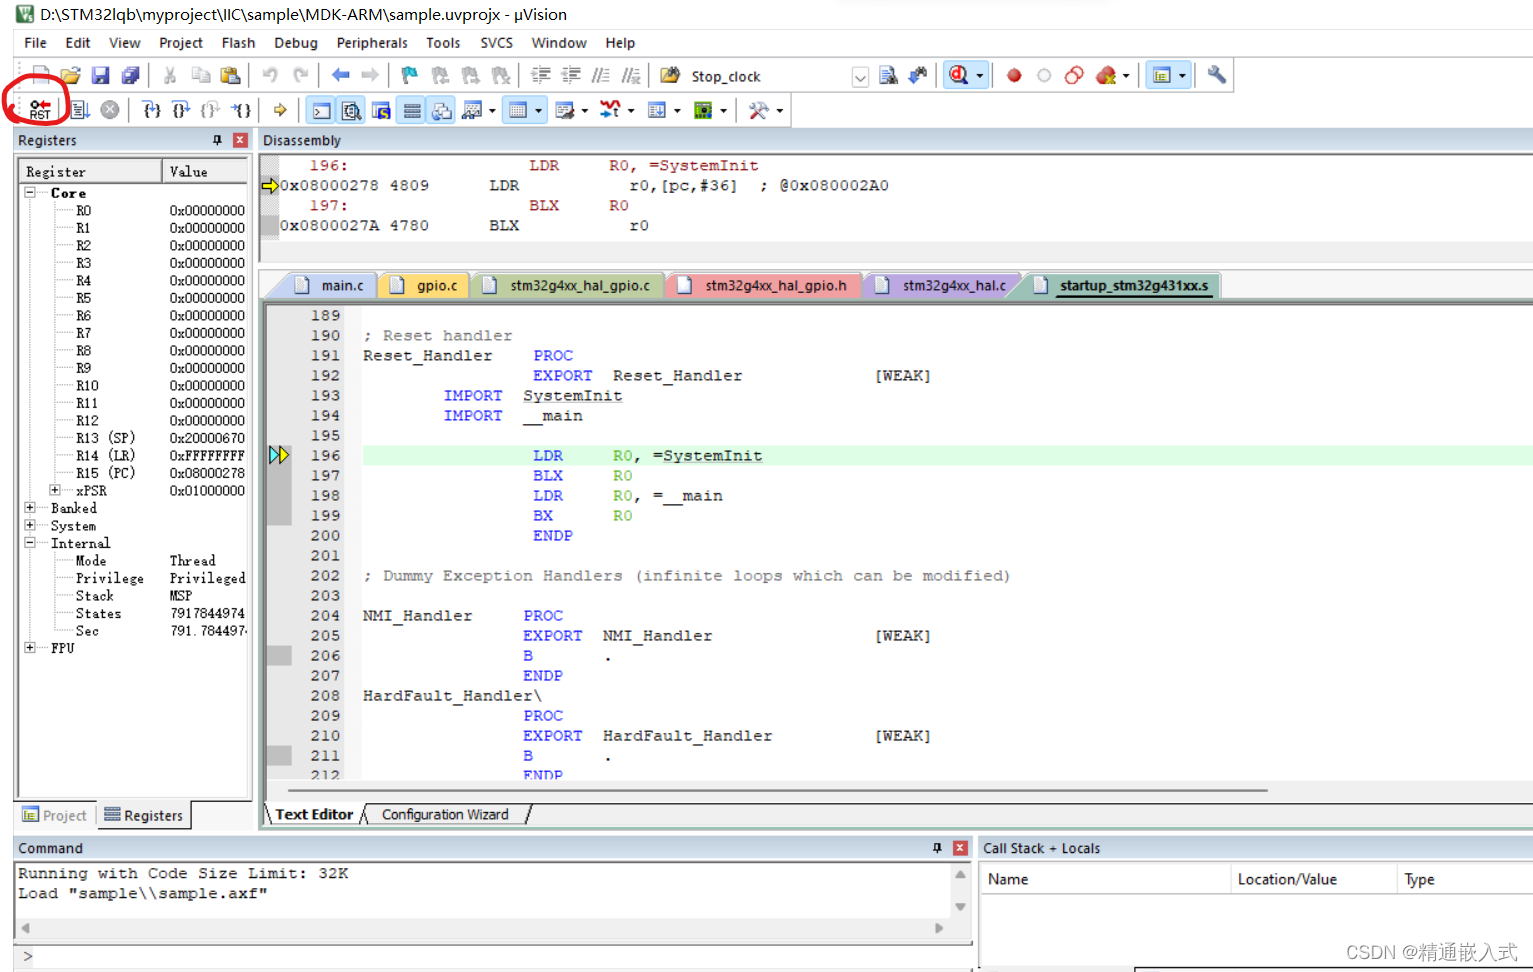The width and height of the screenshot is (1533, 972).
Task: Insert a breakpoint with the red dot icon
Action: tap(1014, 75)
